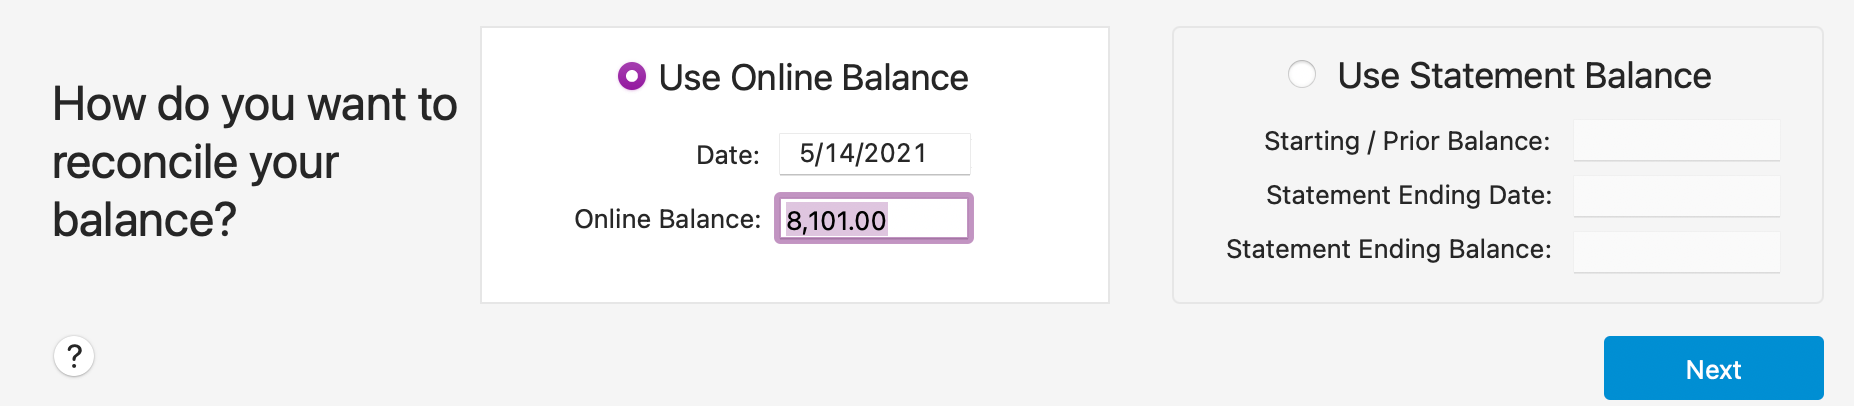Click the word "balance?" in the heading
This screenshot has height=406, width=1854.
[x=144, y=220]
